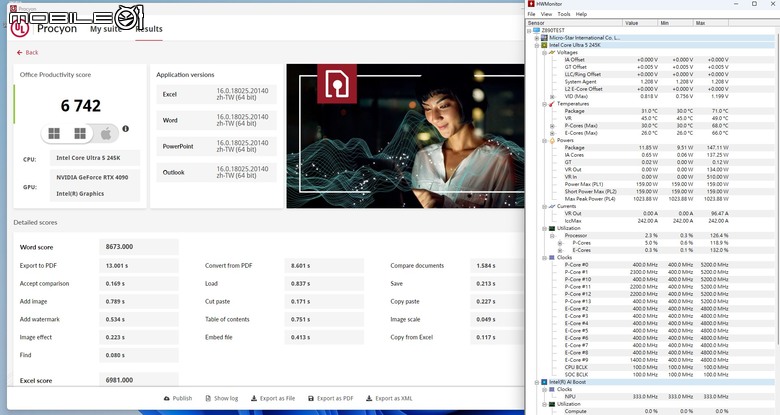The height and width of the screenshot is (415, 780).
Task: Click the Value column header
Action: tap(640, 23)
